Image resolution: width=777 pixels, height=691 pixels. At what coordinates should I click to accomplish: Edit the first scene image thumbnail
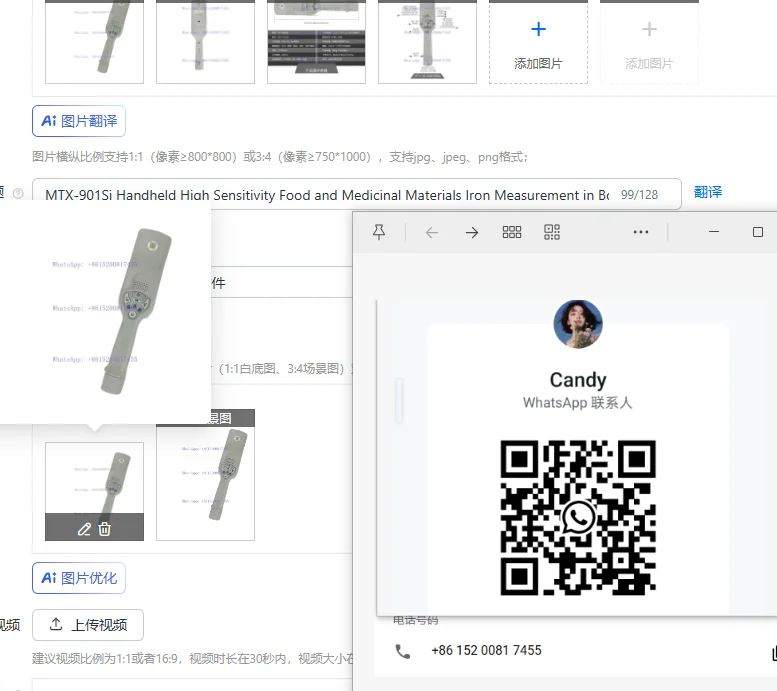click(84, 529)
